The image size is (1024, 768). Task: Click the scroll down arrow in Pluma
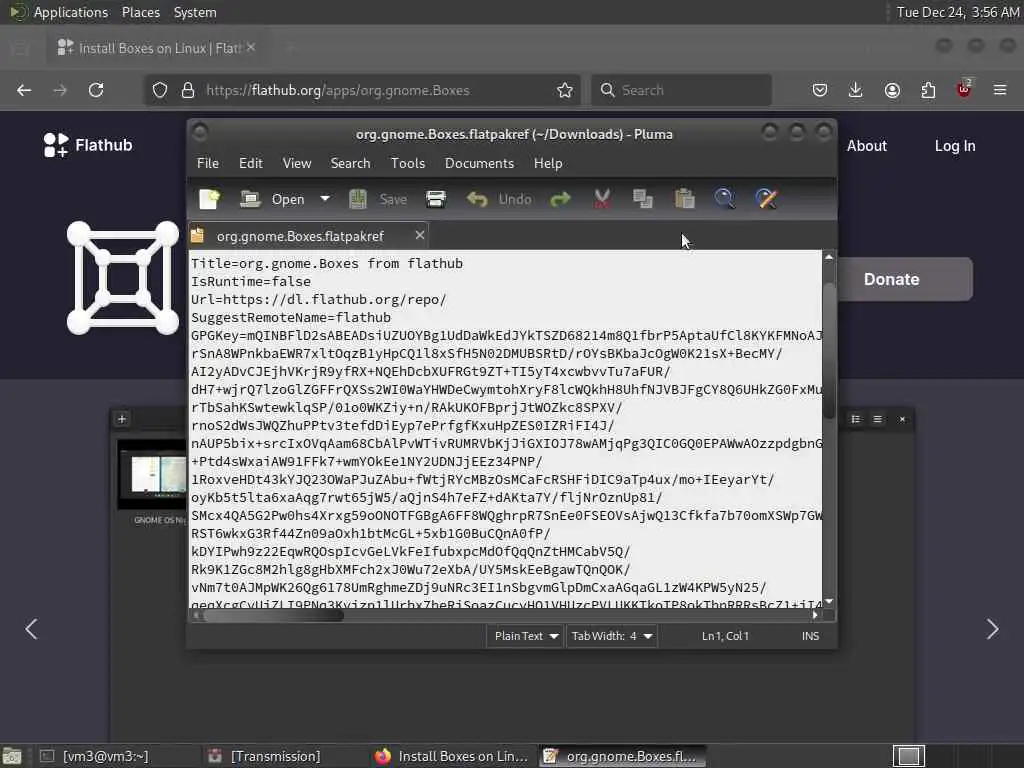829,601
